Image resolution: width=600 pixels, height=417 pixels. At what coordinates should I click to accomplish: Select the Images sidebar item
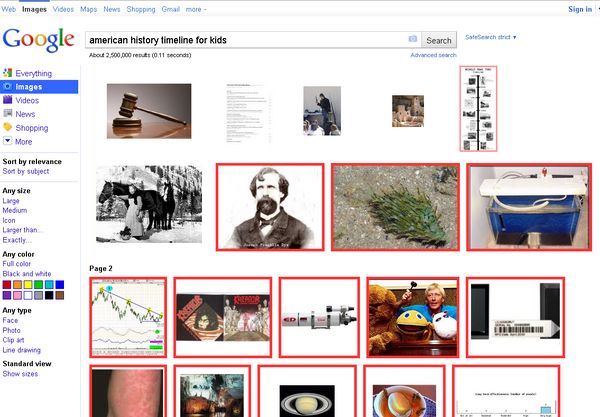tap(39, 87)
